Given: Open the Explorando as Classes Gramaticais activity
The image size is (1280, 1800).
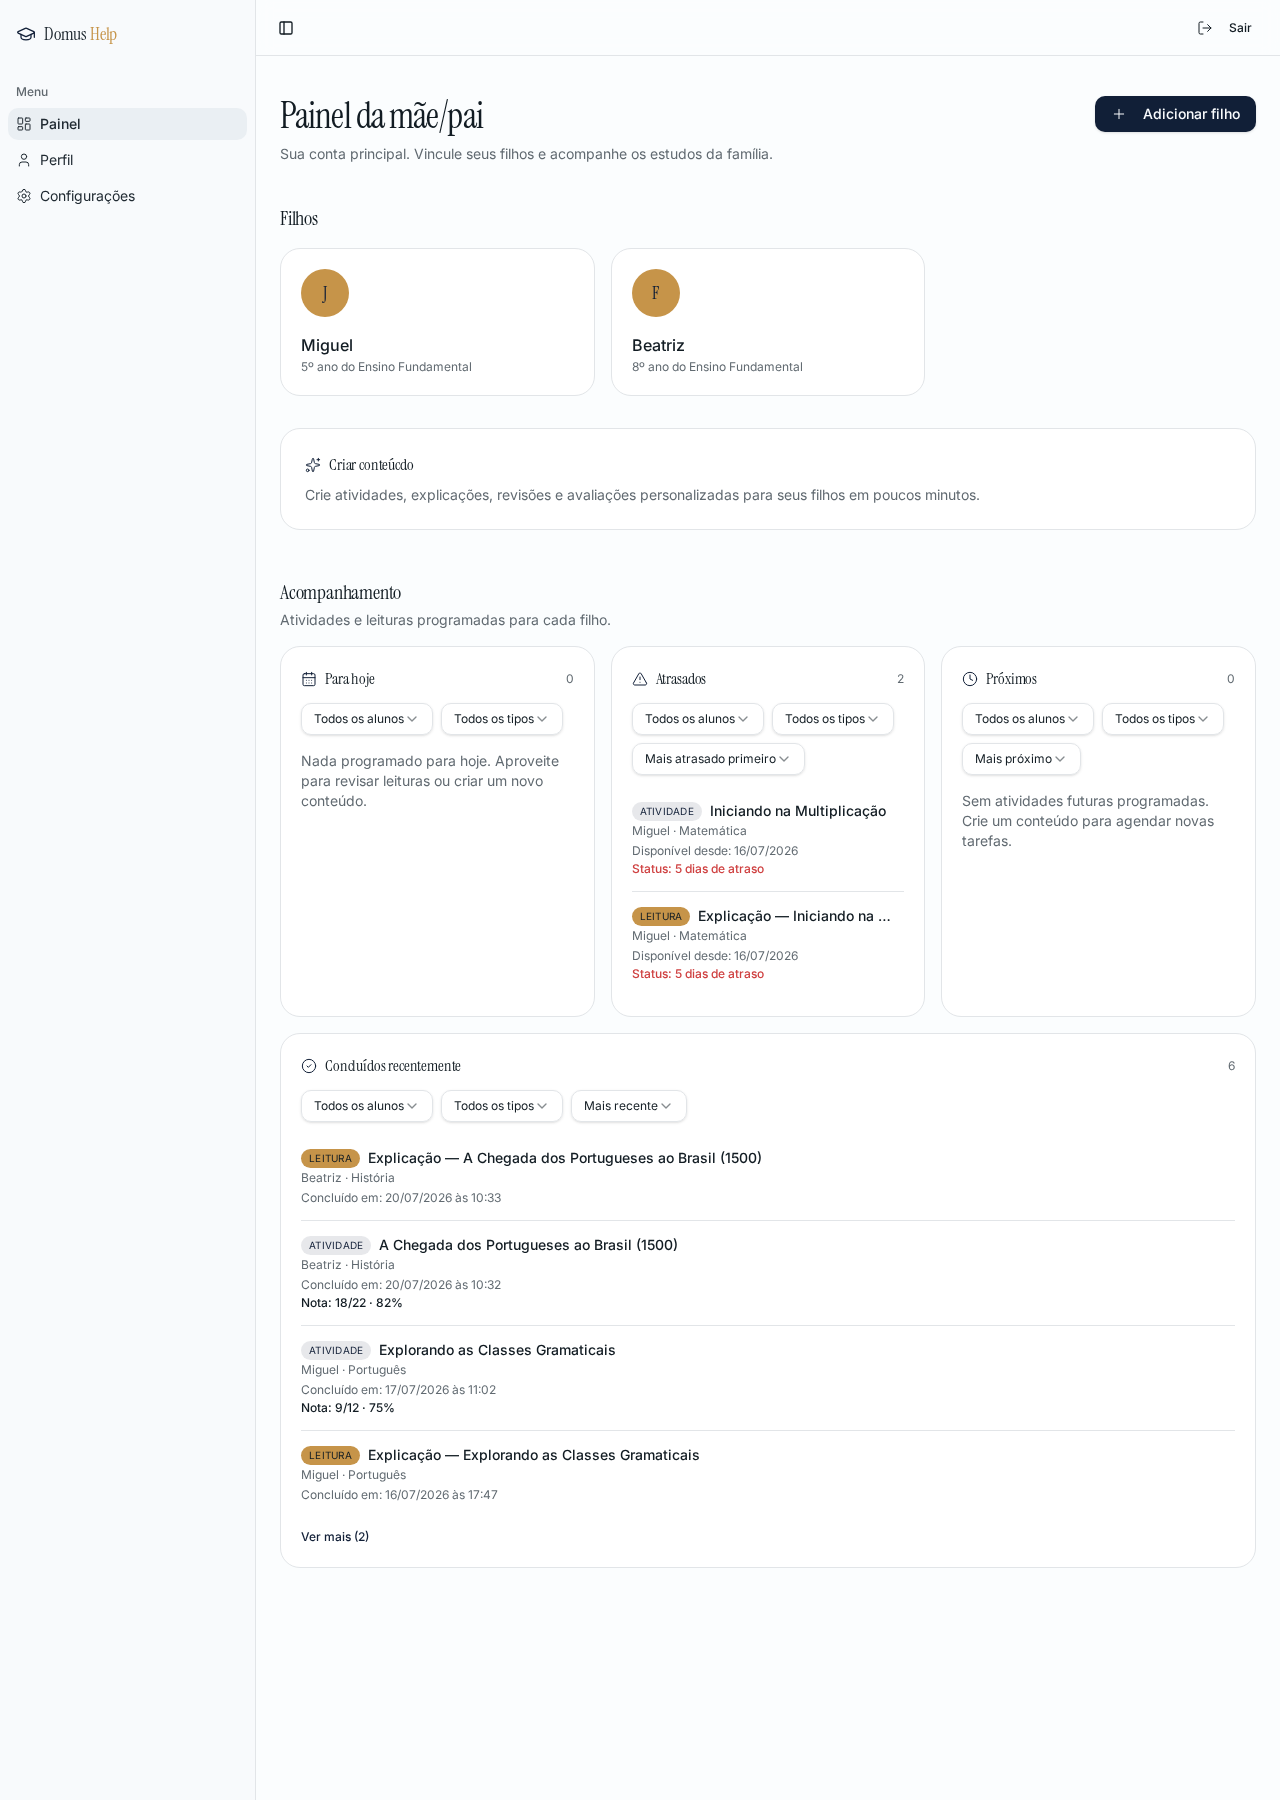Looking at the screenshot, I should (497, 1350).
